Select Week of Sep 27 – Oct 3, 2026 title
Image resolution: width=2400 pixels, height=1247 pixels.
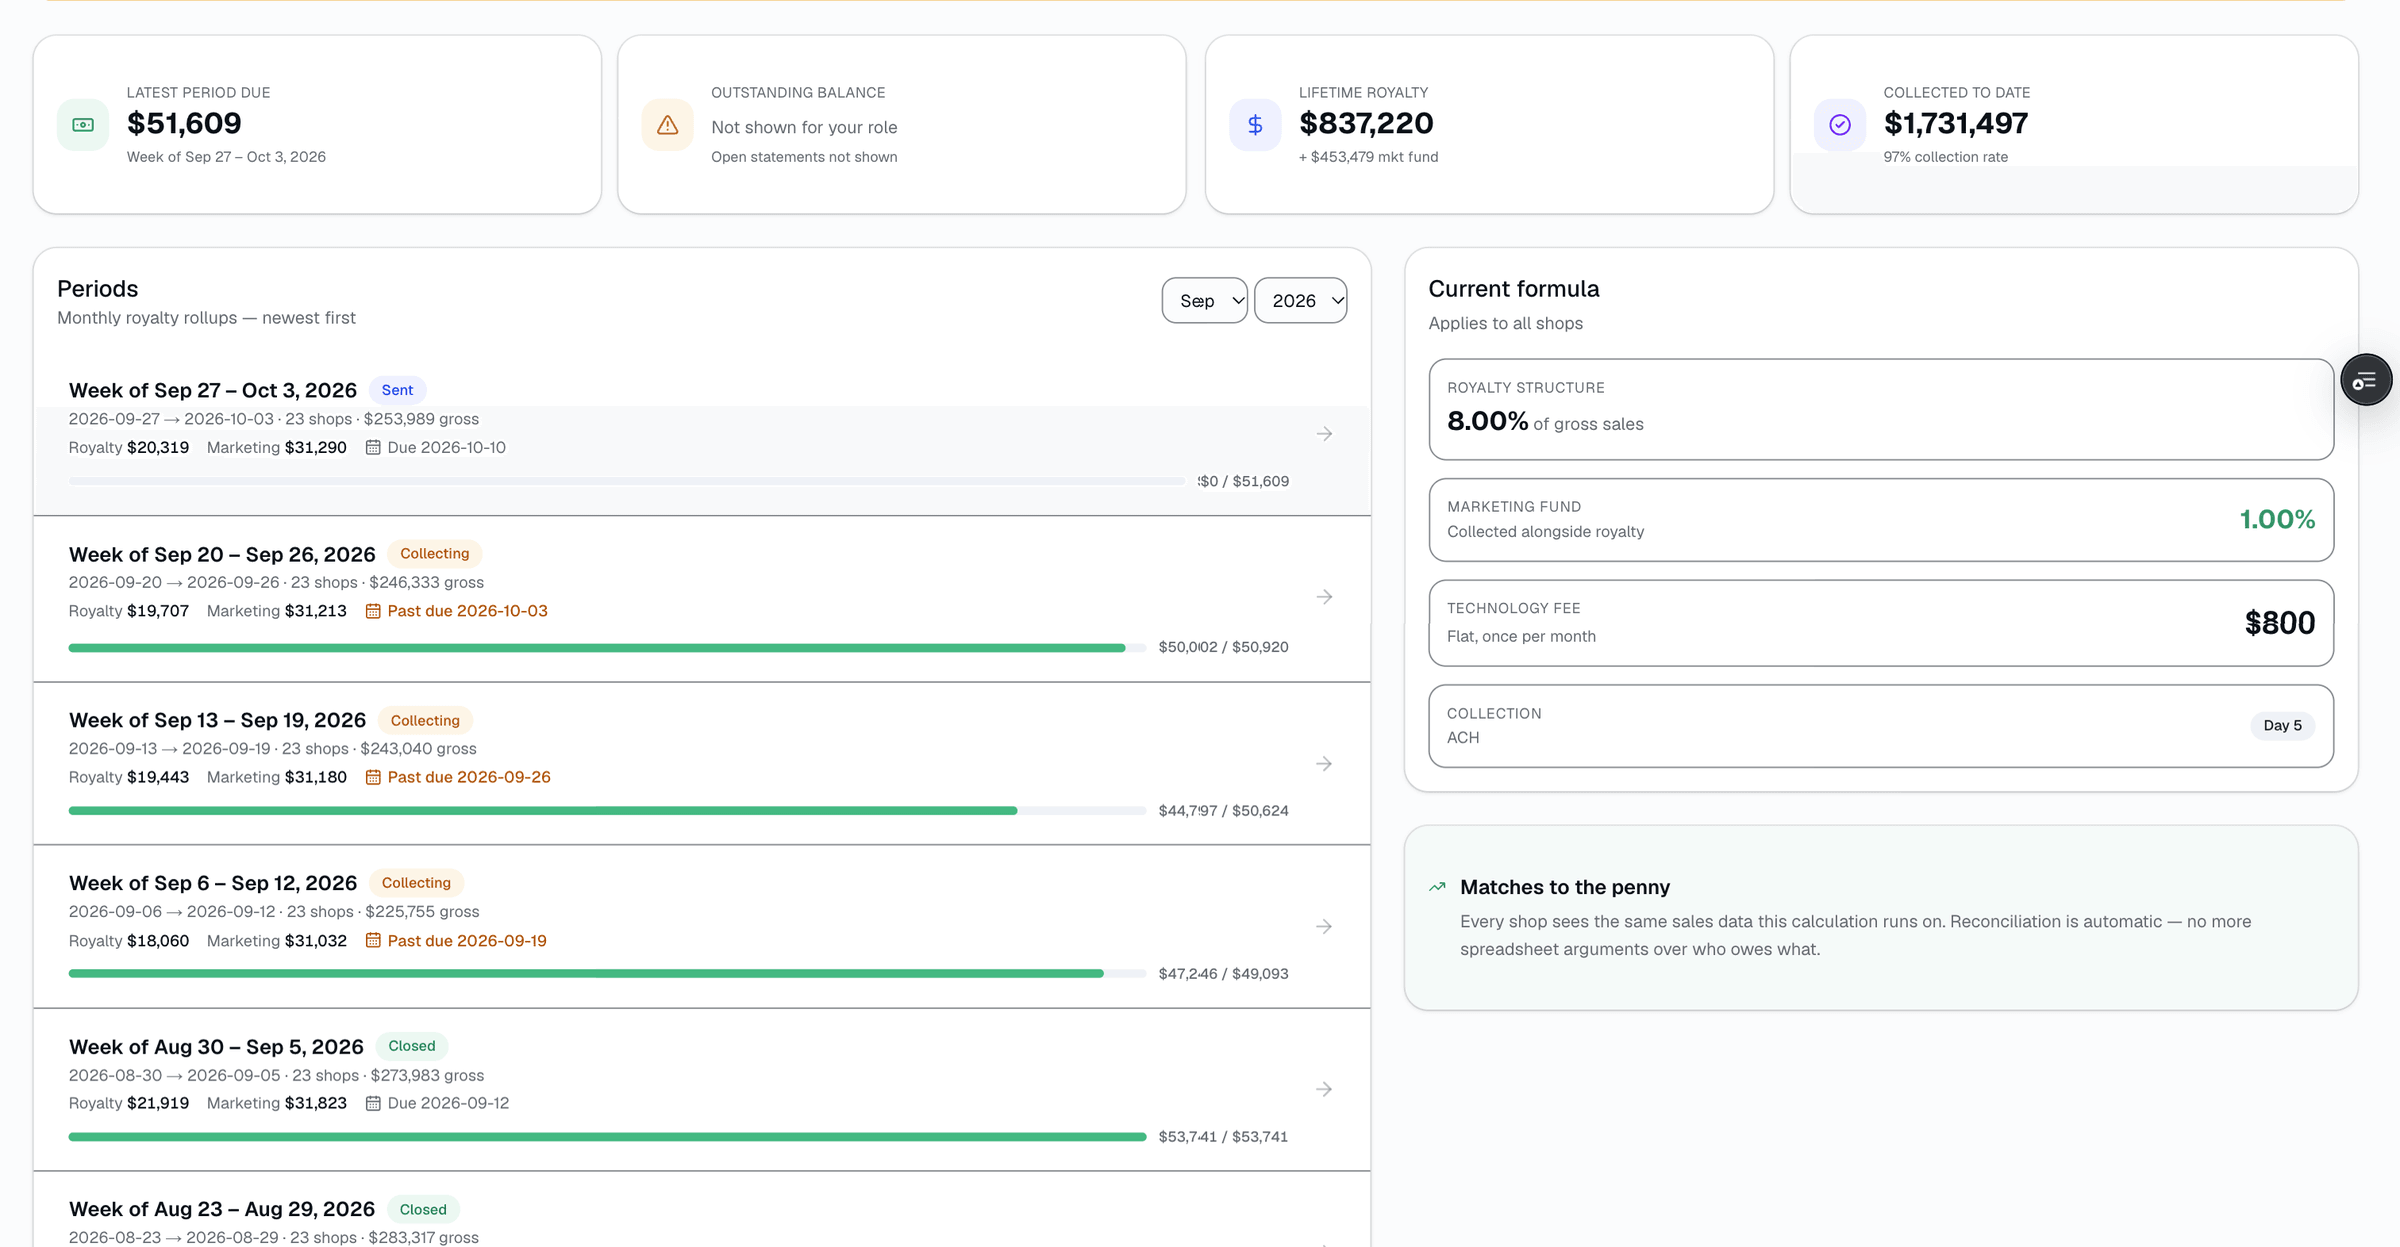[x=213, y=390]
